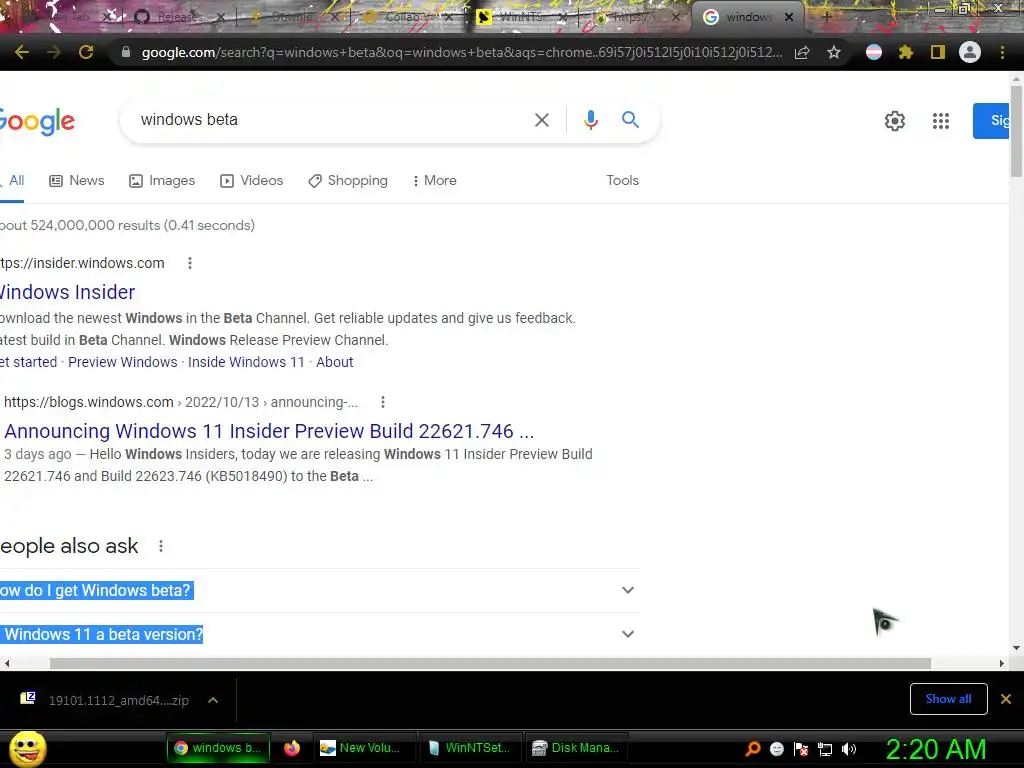Click the horizontal scrollbar thumb
Screen dimensions: 1024x768
(490, 664)
